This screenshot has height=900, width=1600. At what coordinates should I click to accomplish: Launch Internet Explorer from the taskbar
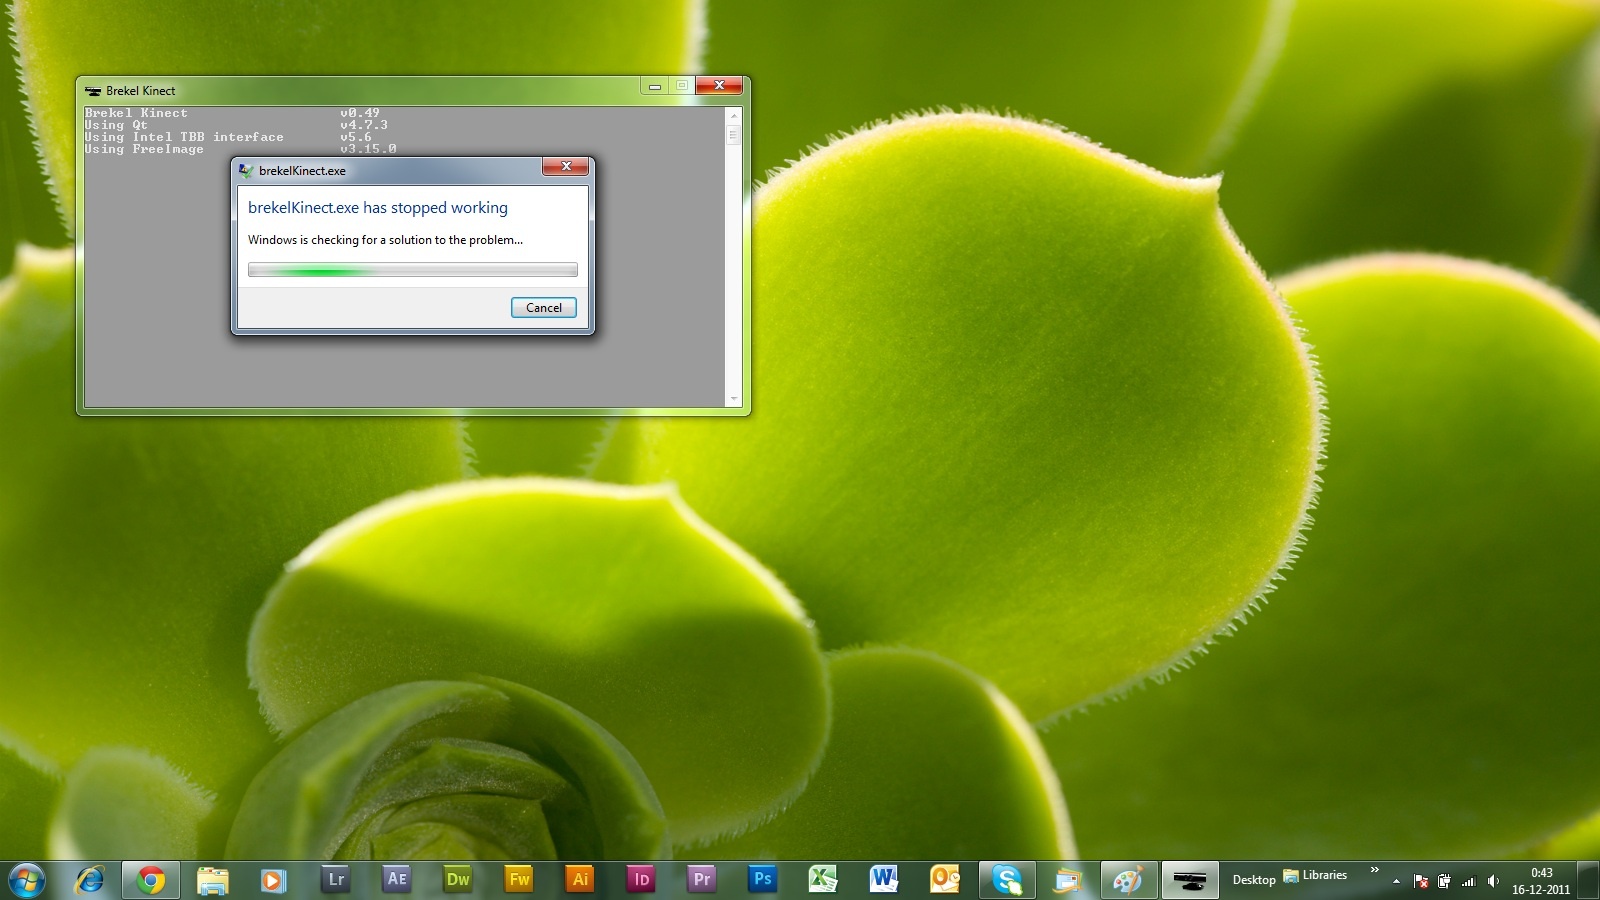click(90, 880)
